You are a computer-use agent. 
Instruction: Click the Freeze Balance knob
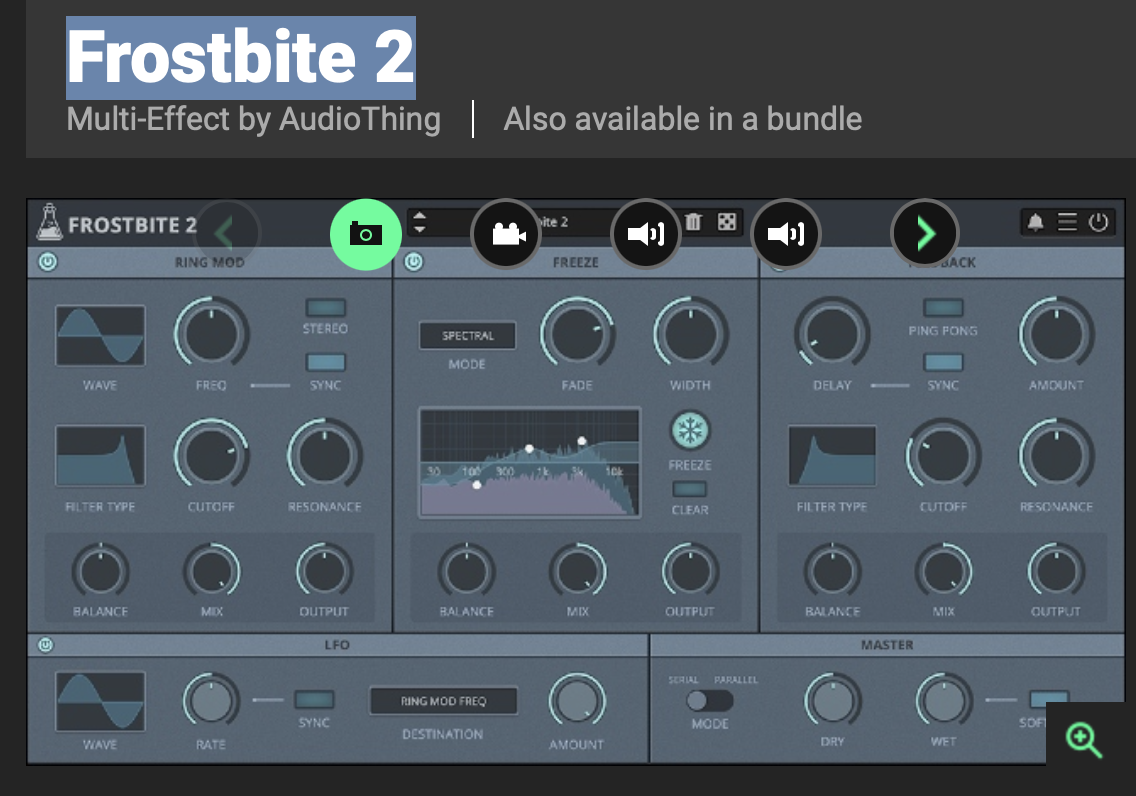click(x=467, y=571)
